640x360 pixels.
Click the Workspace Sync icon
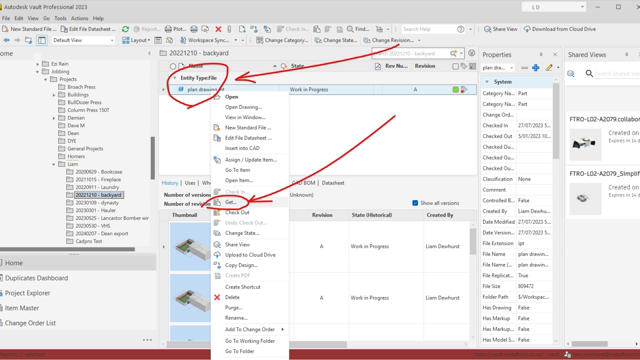tap(183, 40)
